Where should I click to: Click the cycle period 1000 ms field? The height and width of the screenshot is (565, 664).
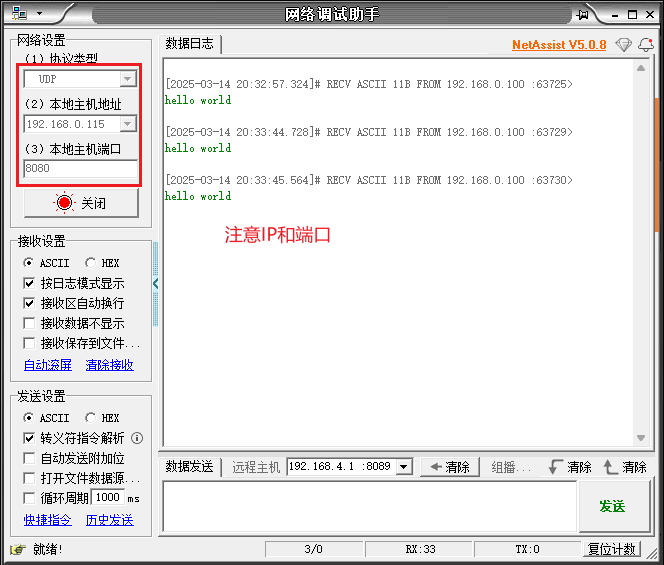click(x=108, y=497)
